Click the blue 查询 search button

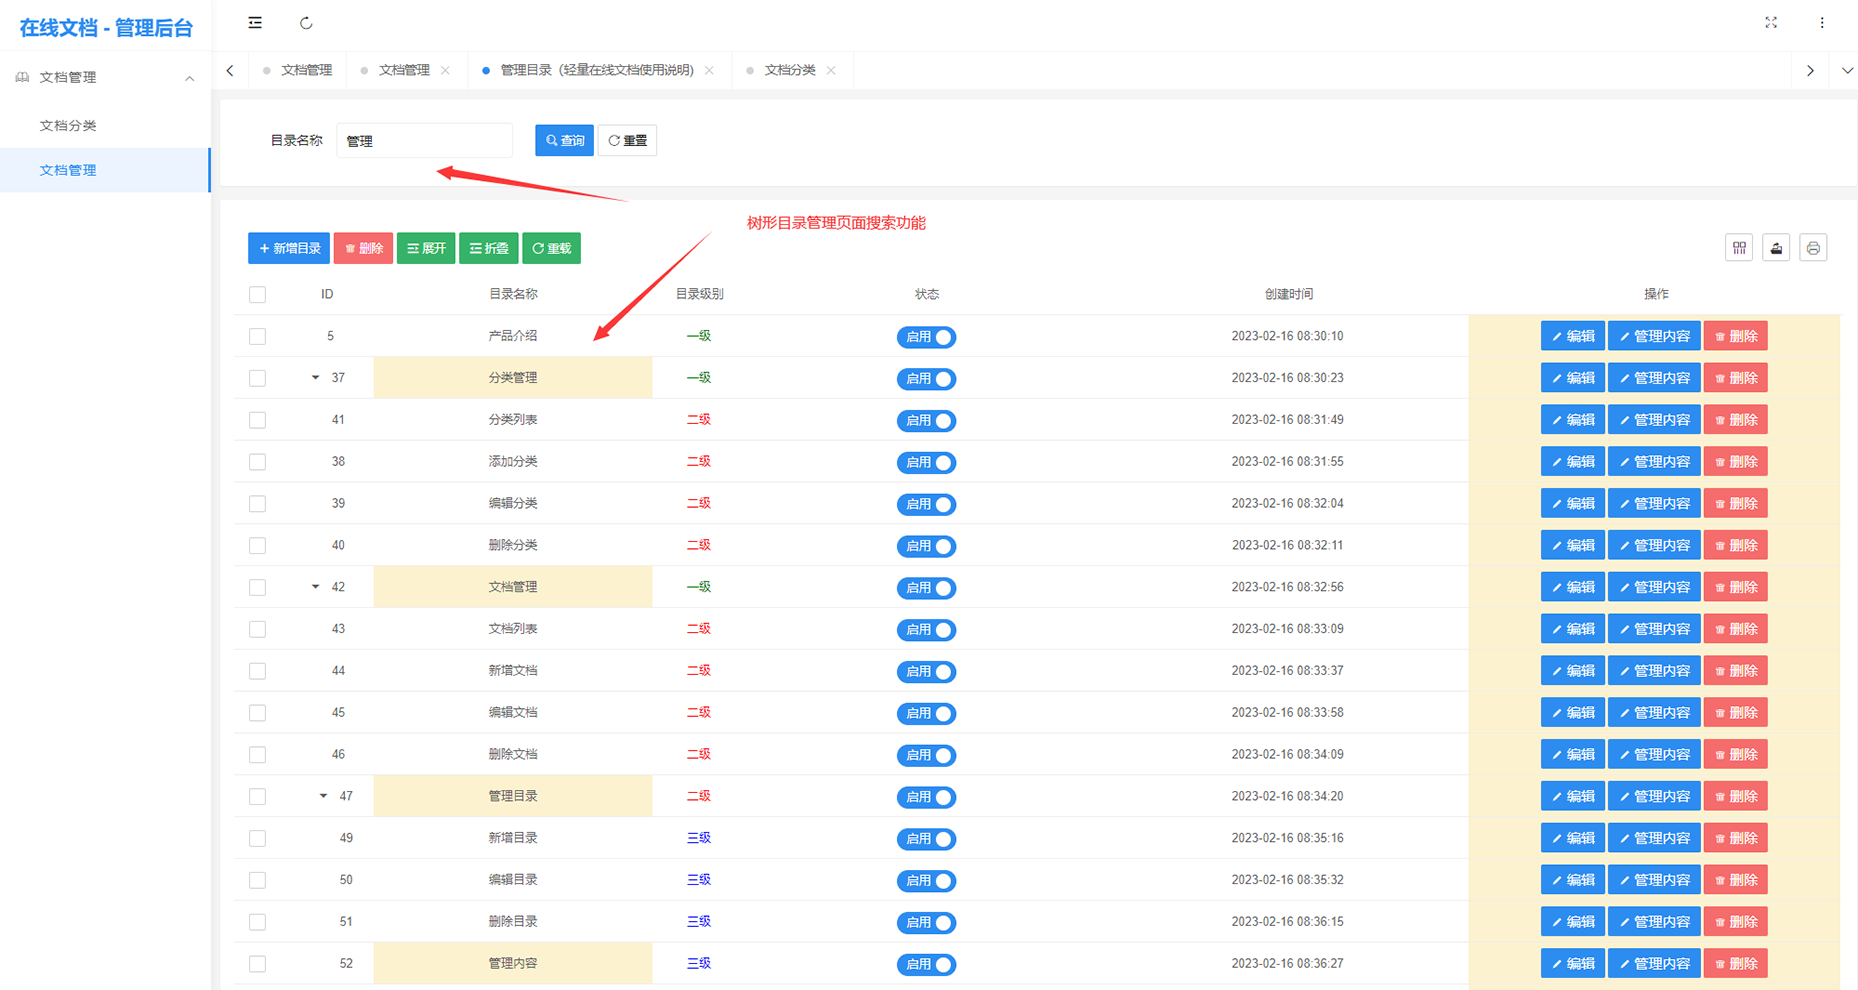(x=564, y=141)
